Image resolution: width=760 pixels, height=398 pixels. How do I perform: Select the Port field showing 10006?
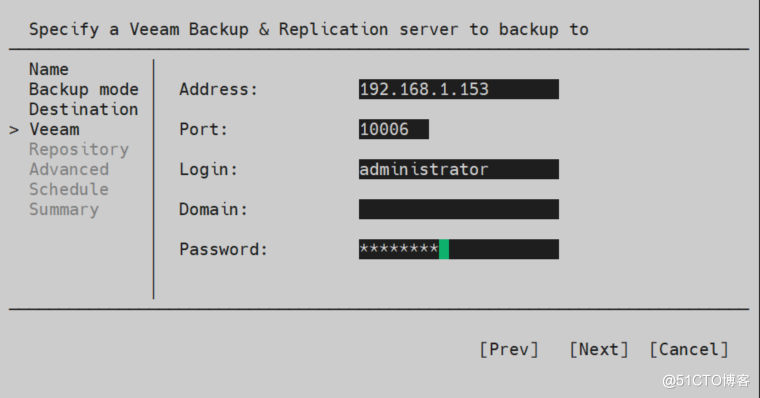point(394,129)
